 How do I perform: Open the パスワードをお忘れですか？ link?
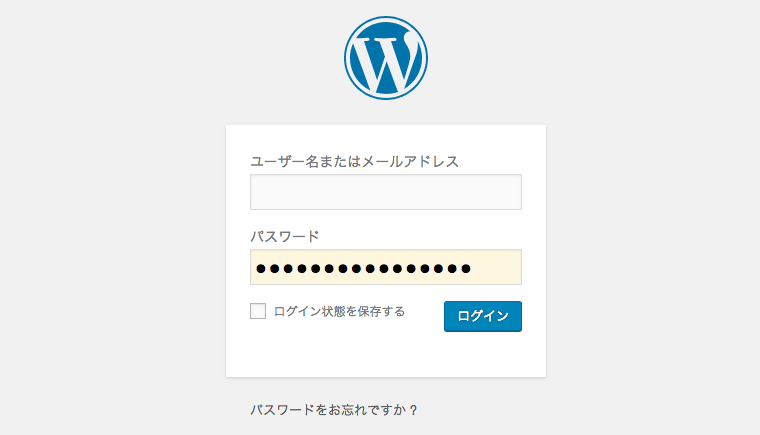(x=334, y=410)
